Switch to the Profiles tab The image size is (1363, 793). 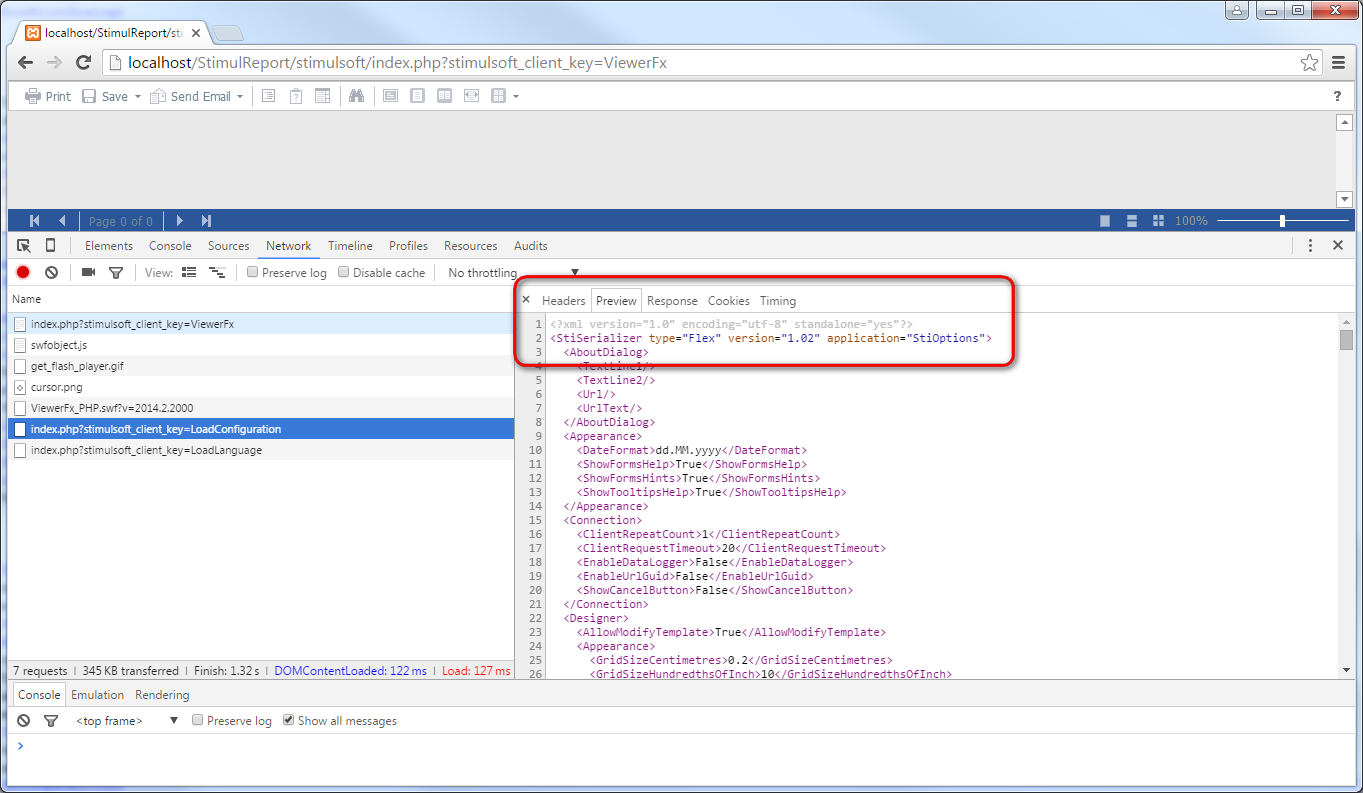tap(408, 246)
